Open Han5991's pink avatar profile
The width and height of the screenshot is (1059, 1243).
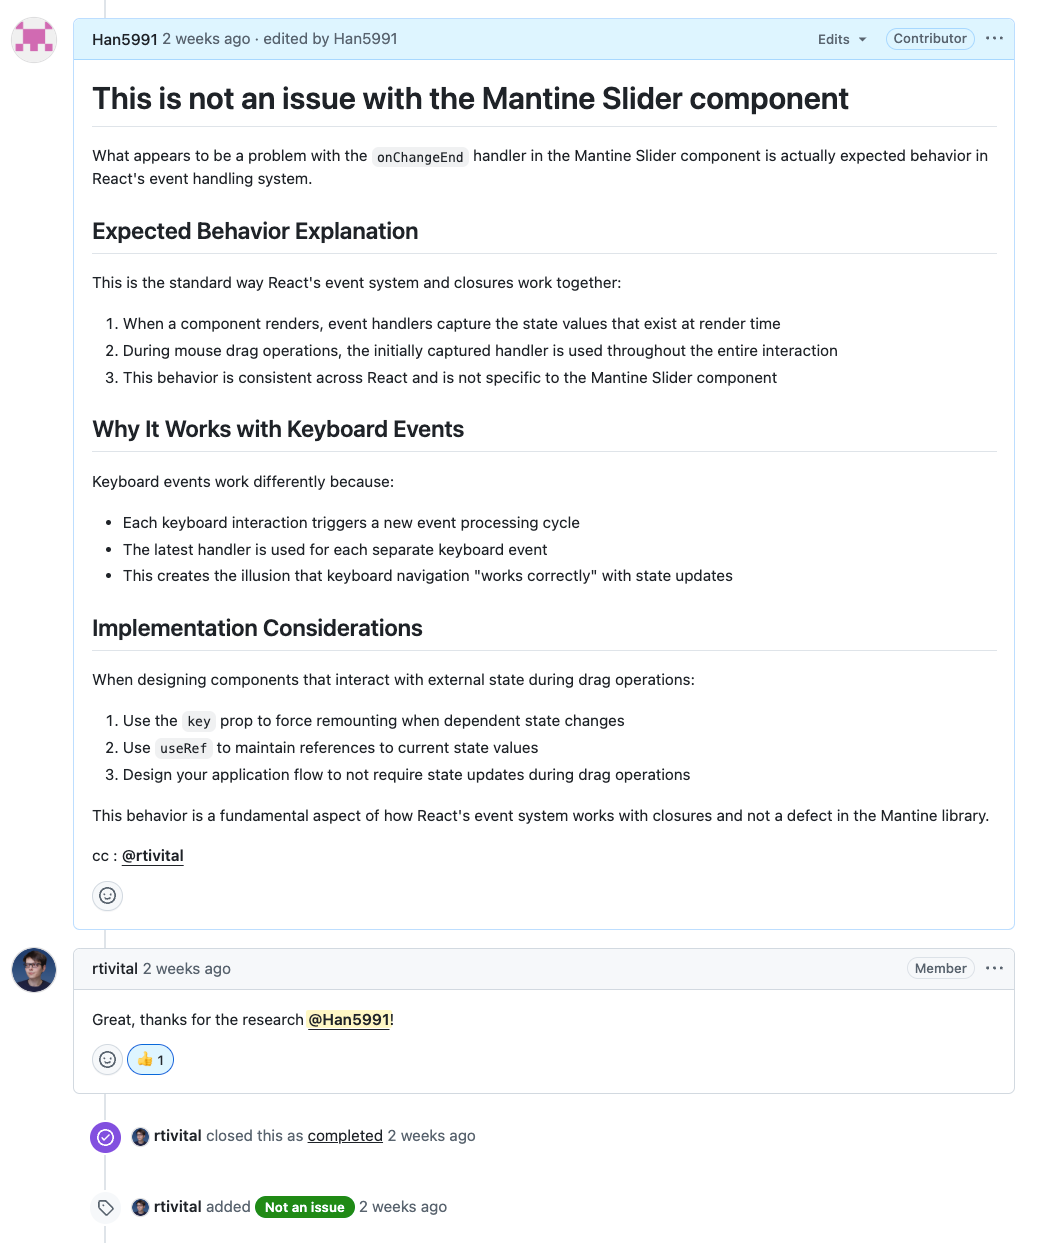tap(34, 40)
